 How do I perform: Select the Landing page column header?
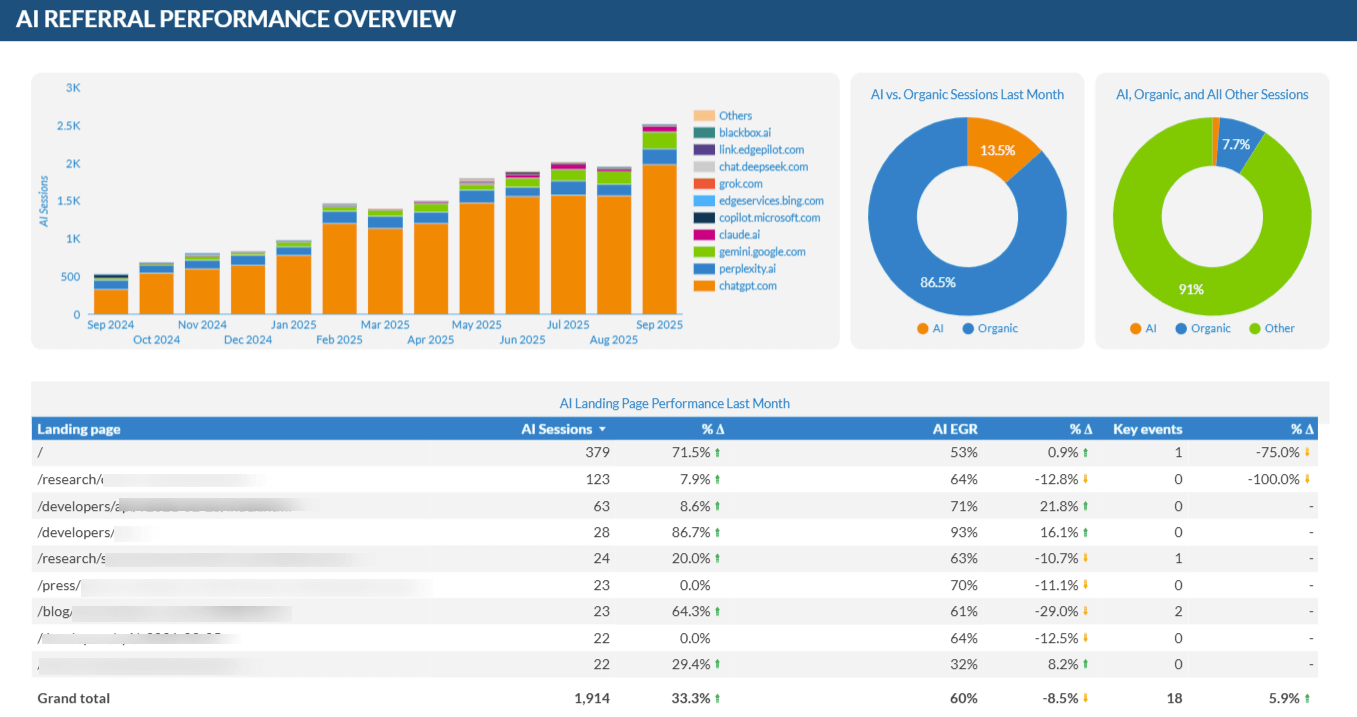pyautogui.click(x=78, y=429)
